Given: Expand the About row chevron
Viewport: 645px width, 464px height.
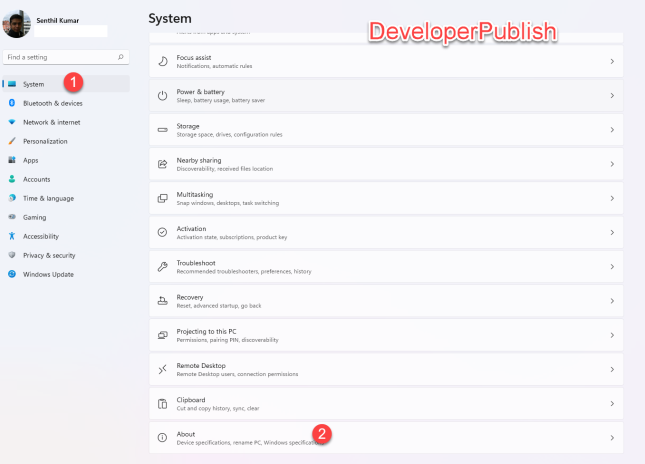Looking at the screenshot, I should coord(611,438).
